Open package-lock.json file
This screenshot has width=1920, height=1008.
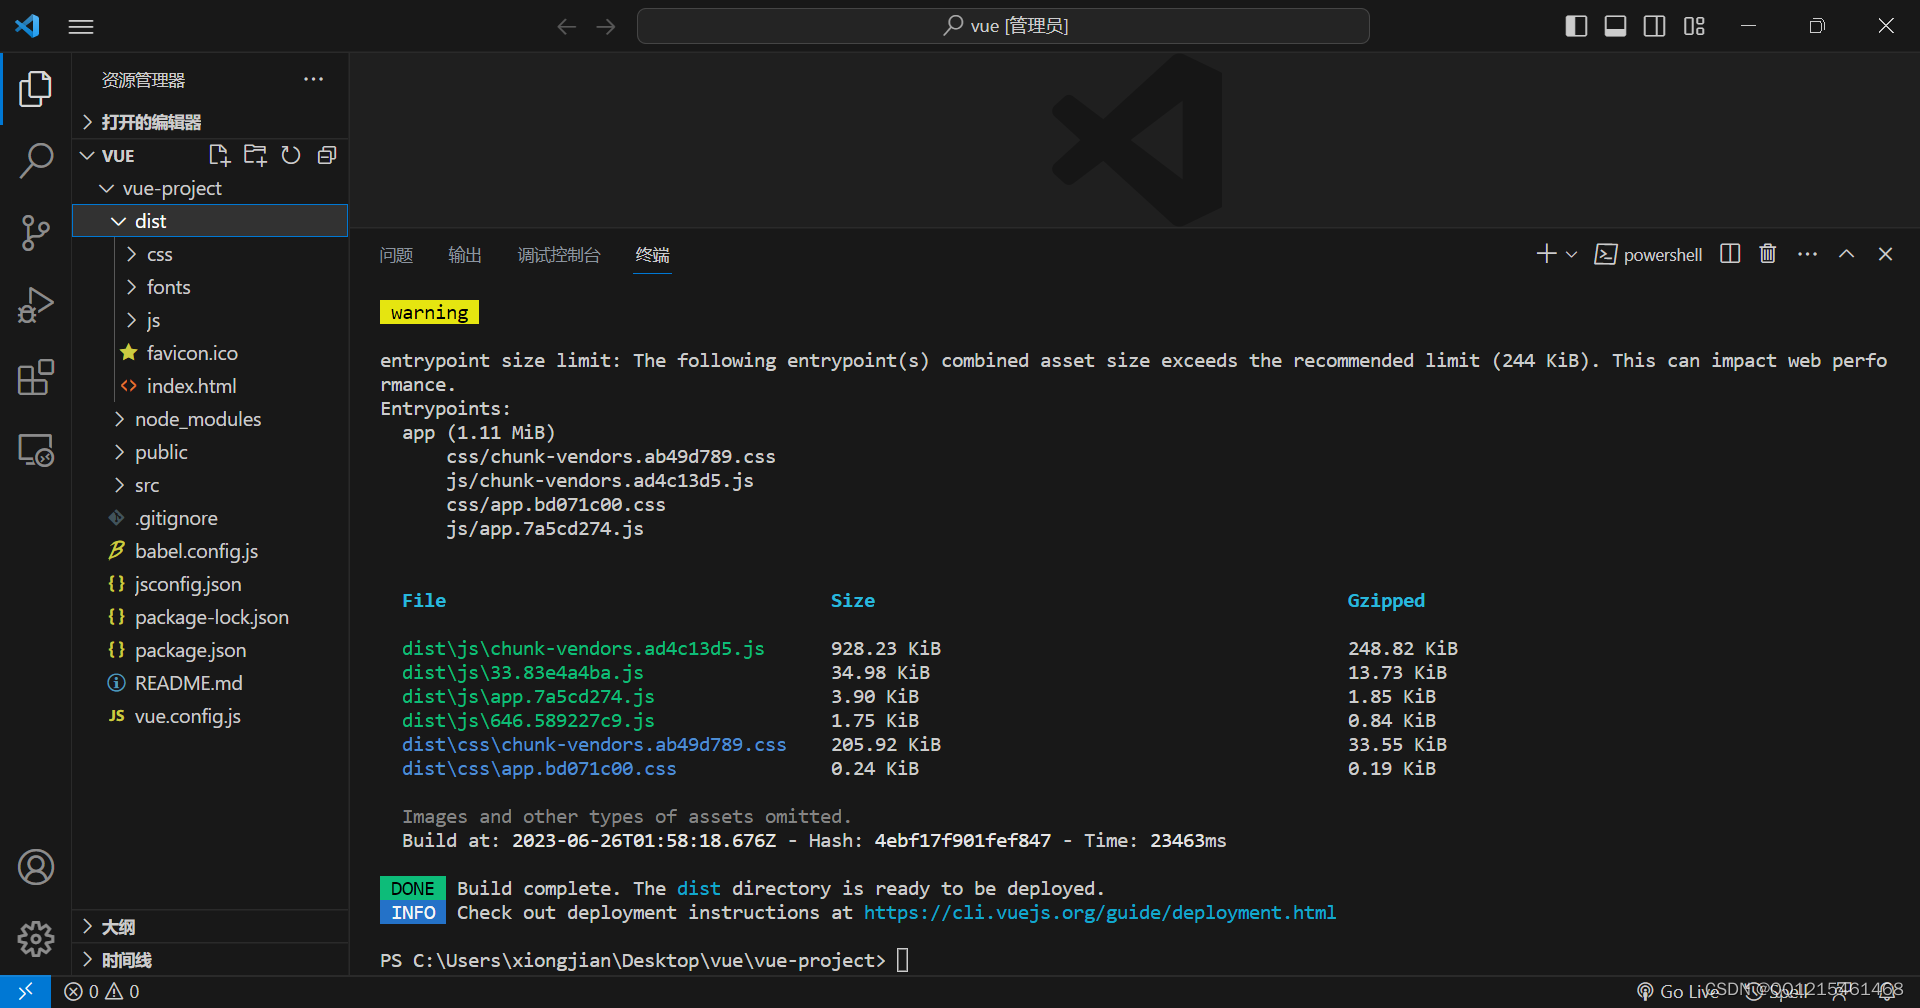point(210,617)
